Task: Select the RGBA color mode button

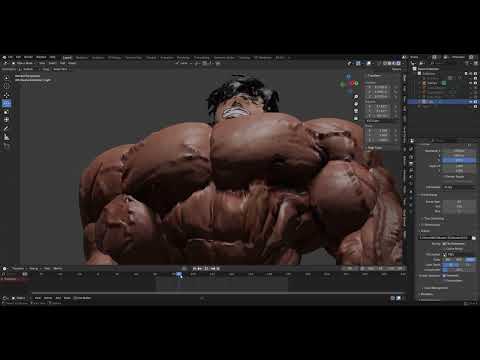Action: [470, 259]
